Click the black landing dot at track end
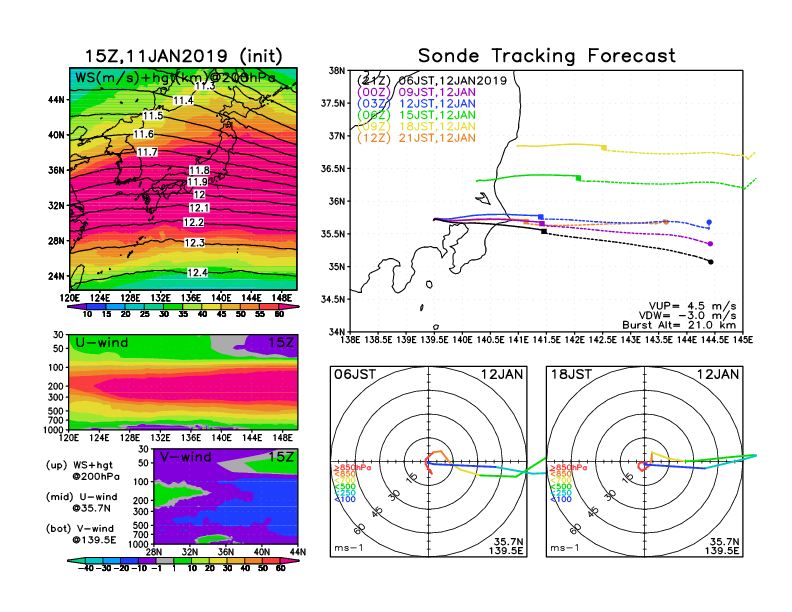The height and width of the screenshot is (612, 792). [x=711, y=262]
